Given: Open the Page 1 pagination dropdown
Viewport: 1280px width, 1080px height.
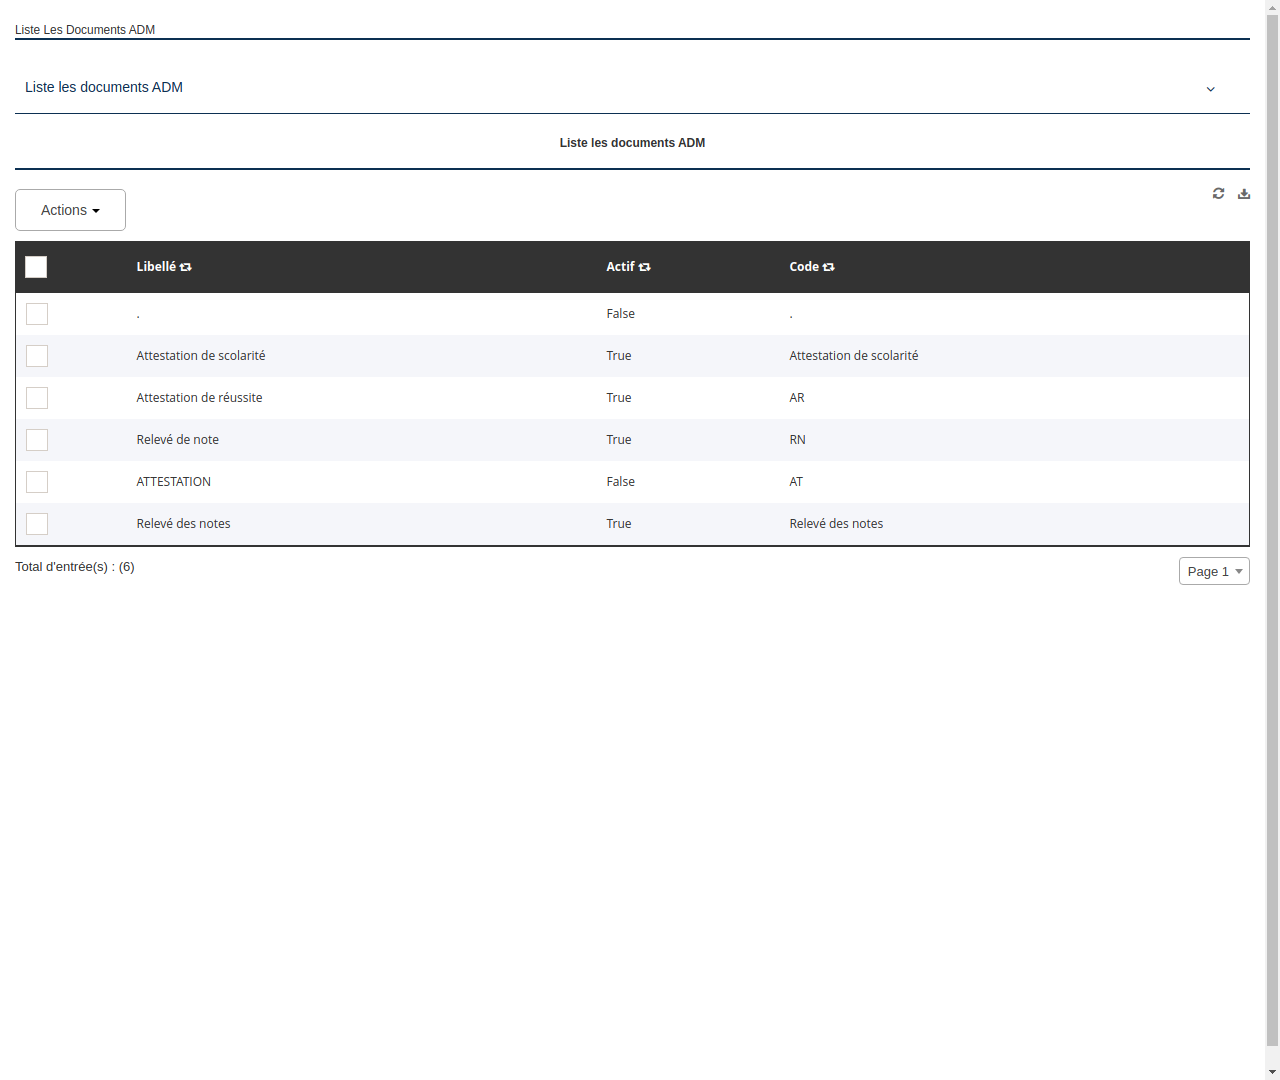Looking at the screenshot, I should [x=1214, y=571].
